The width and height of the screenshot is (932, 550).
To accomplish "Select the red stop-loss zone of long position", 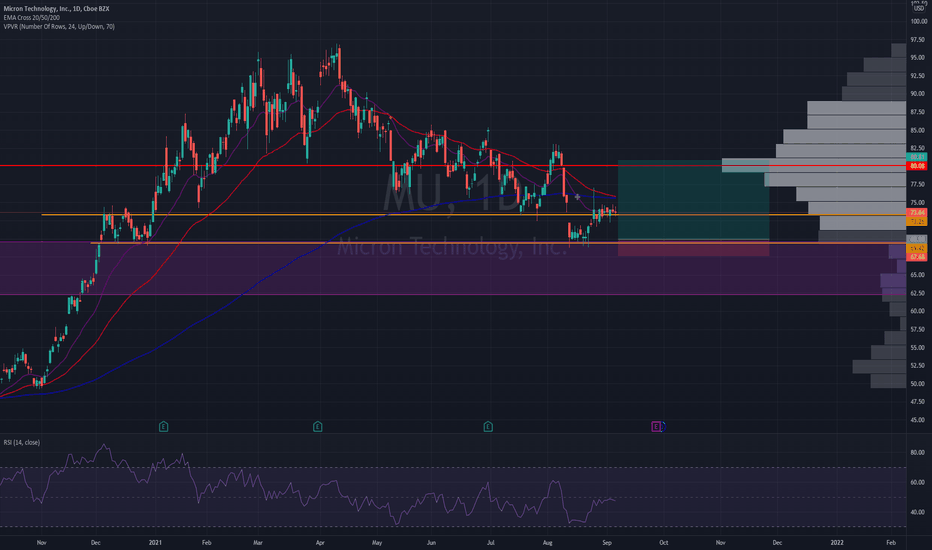I will [694, 248].
